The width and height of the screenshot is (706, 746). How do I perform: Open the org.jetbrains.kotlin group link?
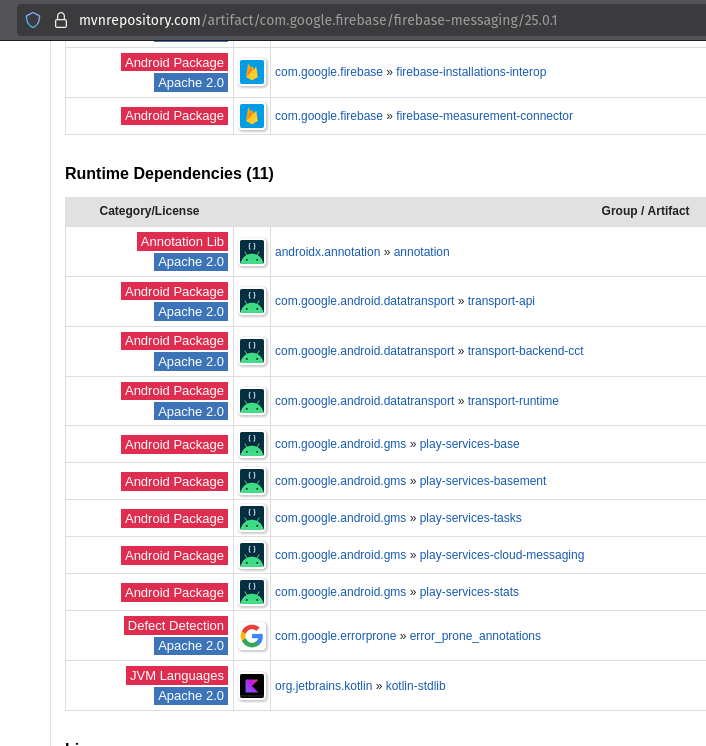pyautogui.click(x=323, y=686)
